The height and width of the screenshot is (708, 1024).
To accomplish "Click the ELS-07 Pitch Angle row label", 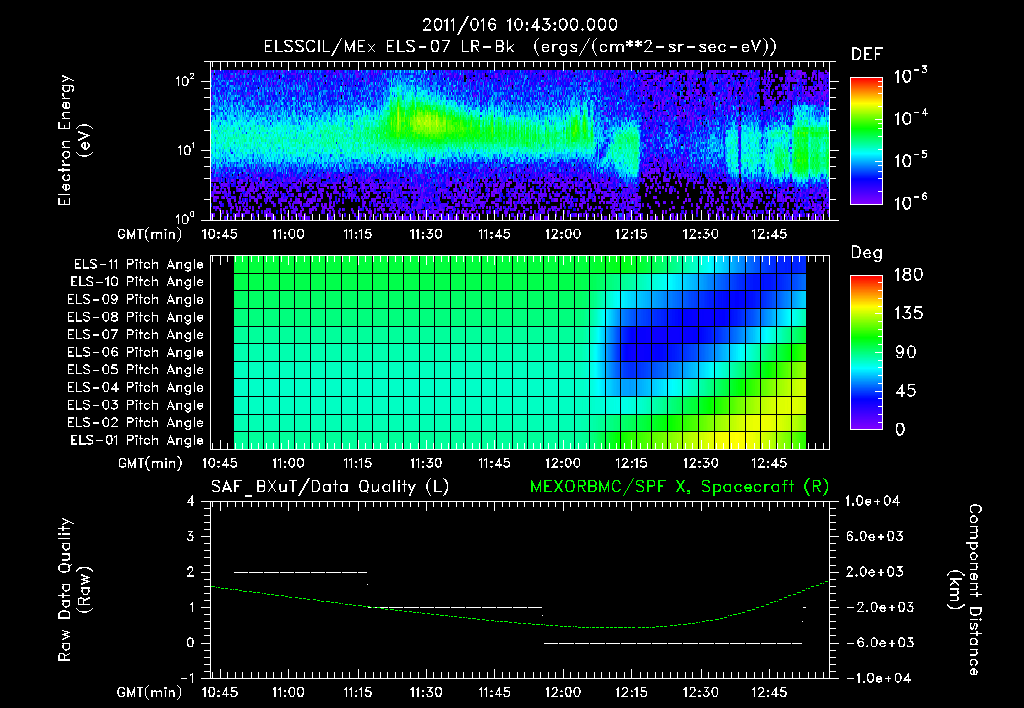I will pos(136,335).
